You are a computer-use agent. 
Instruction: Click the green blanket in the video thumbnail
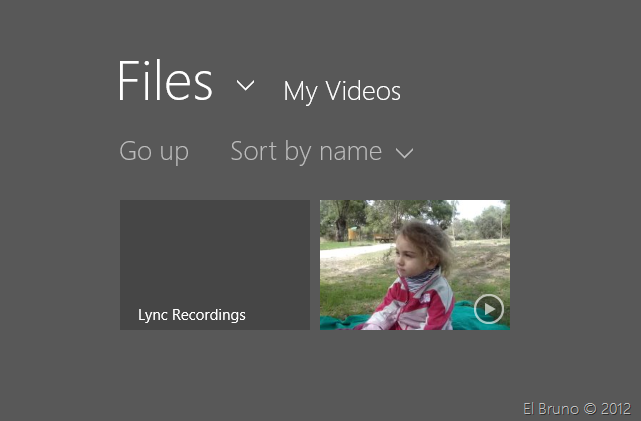point(340,322)
